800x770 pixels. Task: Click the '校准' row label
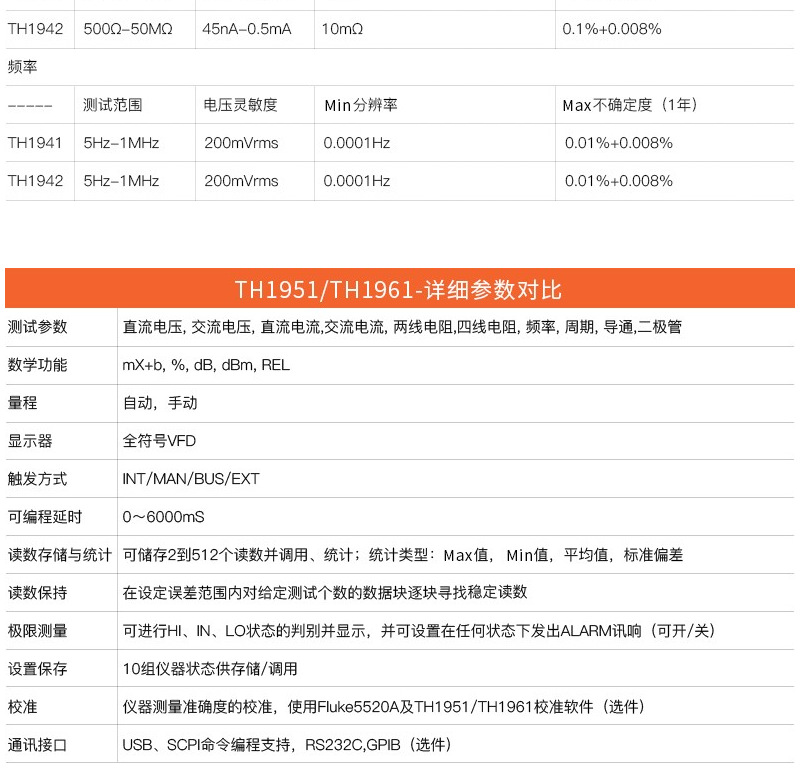[x=22, y=707]
